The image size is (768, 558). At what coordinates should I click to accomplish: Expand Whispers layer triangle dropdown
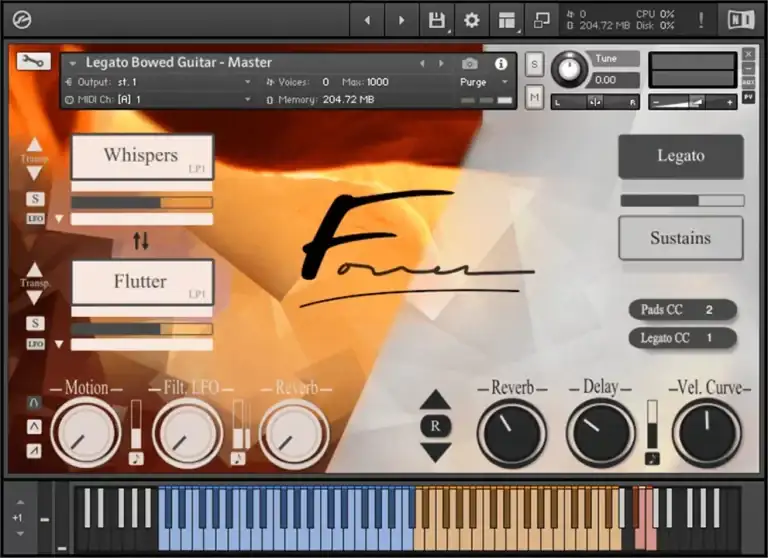pyautogui.click(x=59, y=219)
